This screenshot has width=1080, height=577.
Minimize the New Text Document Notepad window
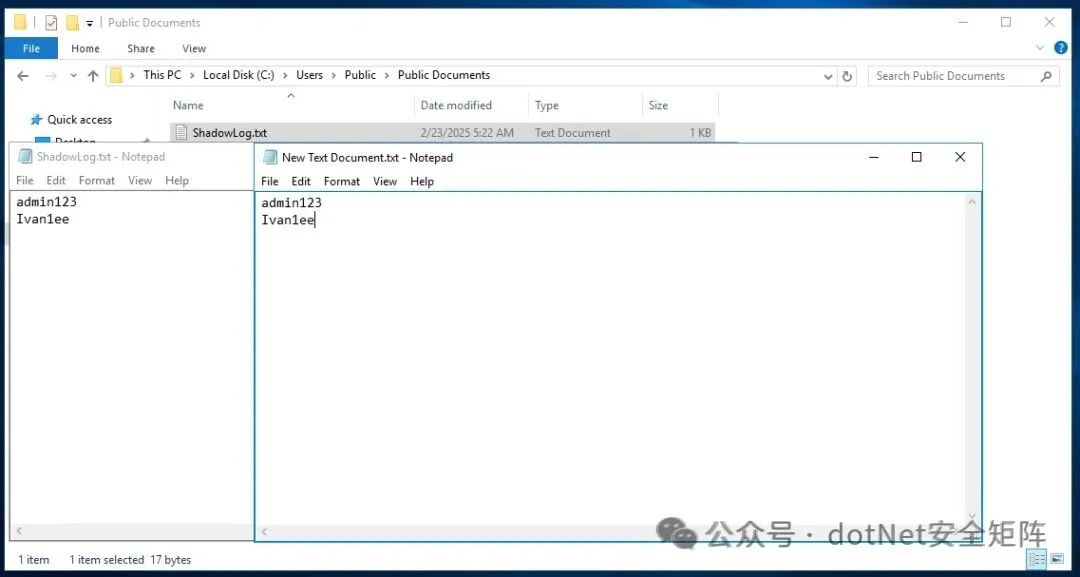(x=873, y=158)
